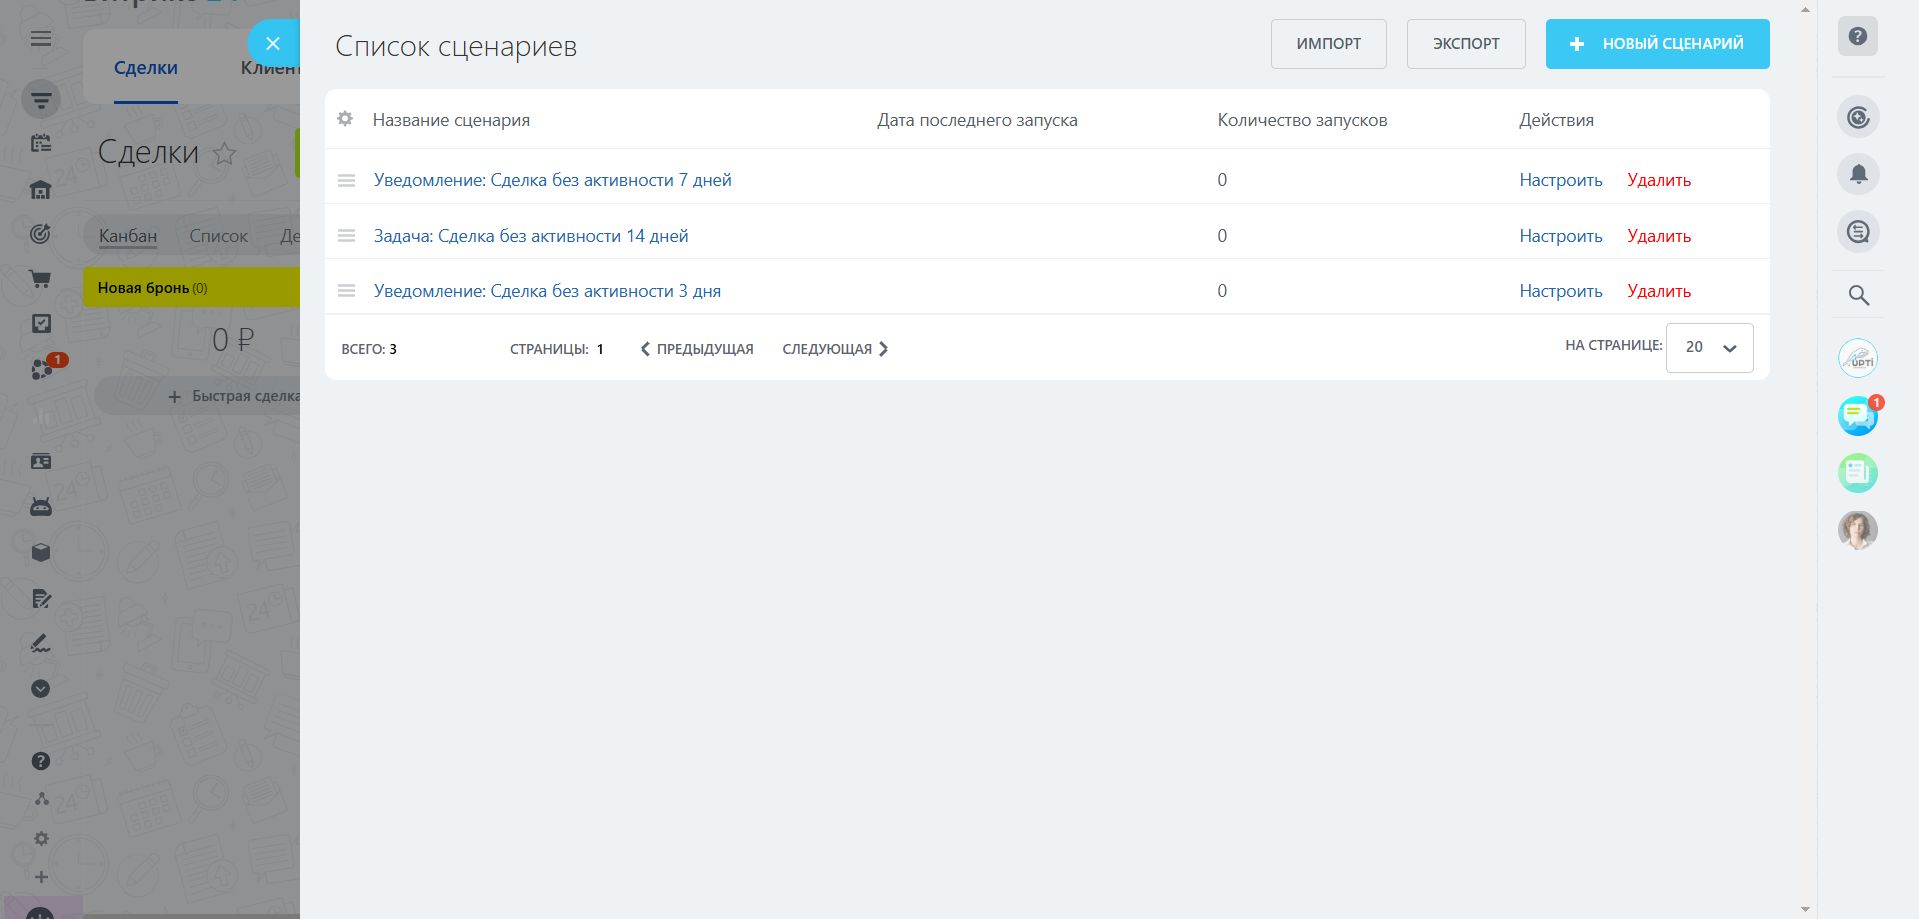Close the scenarios list slider panel
The height and width of the screenshot is (919, 1919).
(x=272, y=44)
